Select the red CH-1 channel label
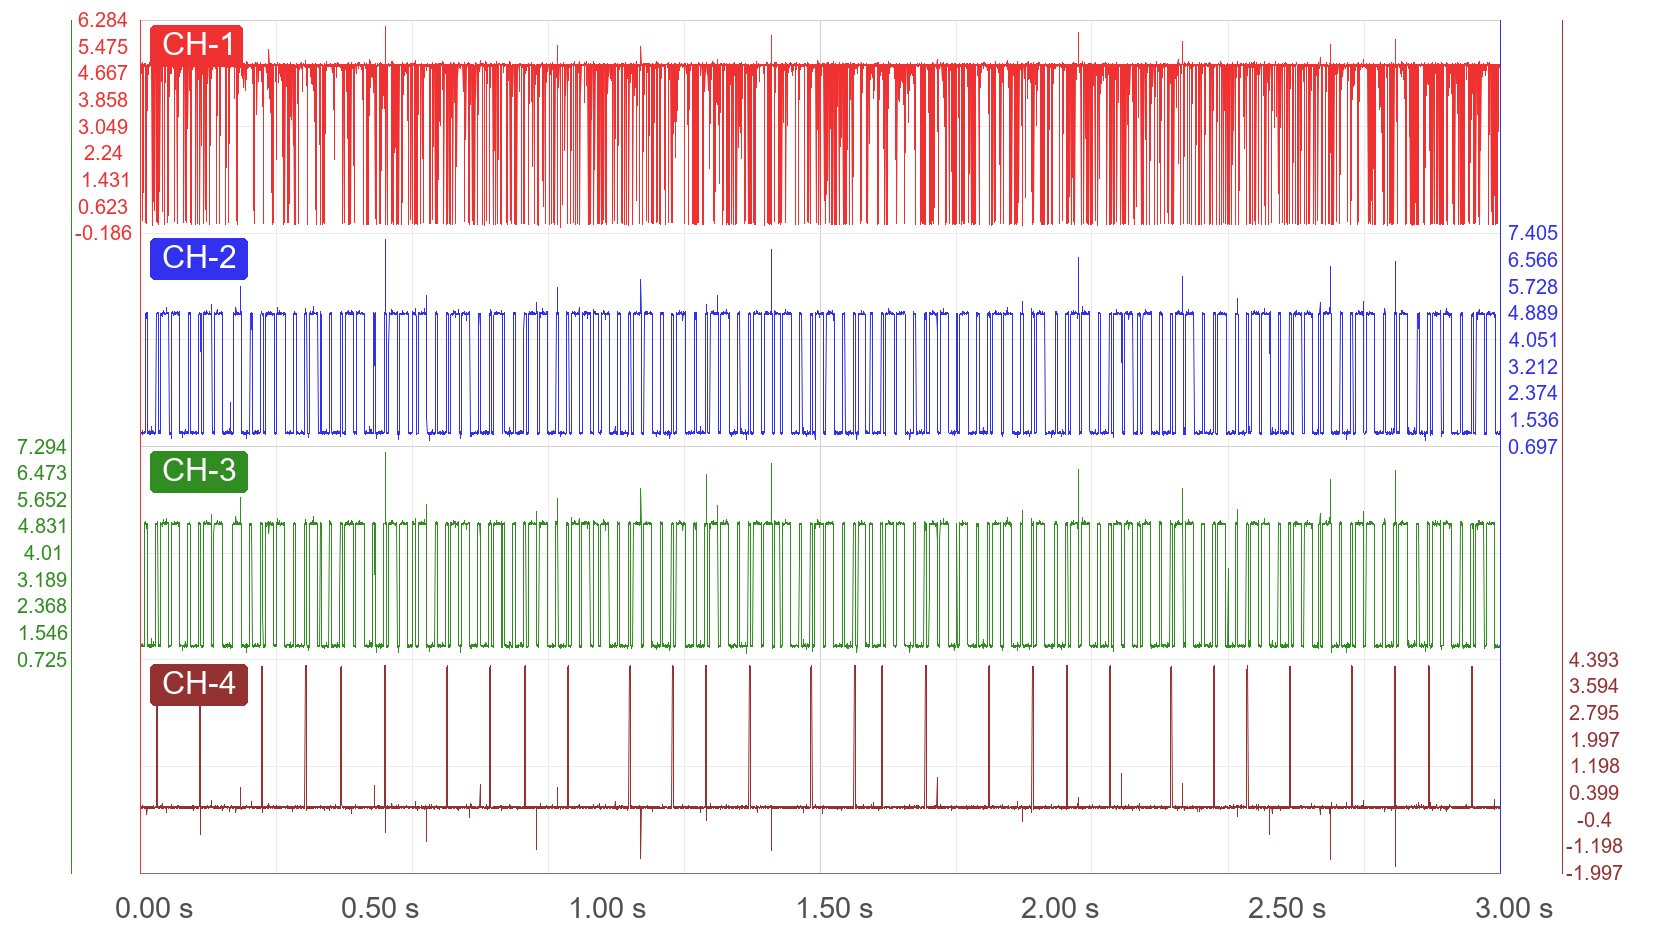The height and width of the screenshot is (933, 1660). (x=198, y=45)
